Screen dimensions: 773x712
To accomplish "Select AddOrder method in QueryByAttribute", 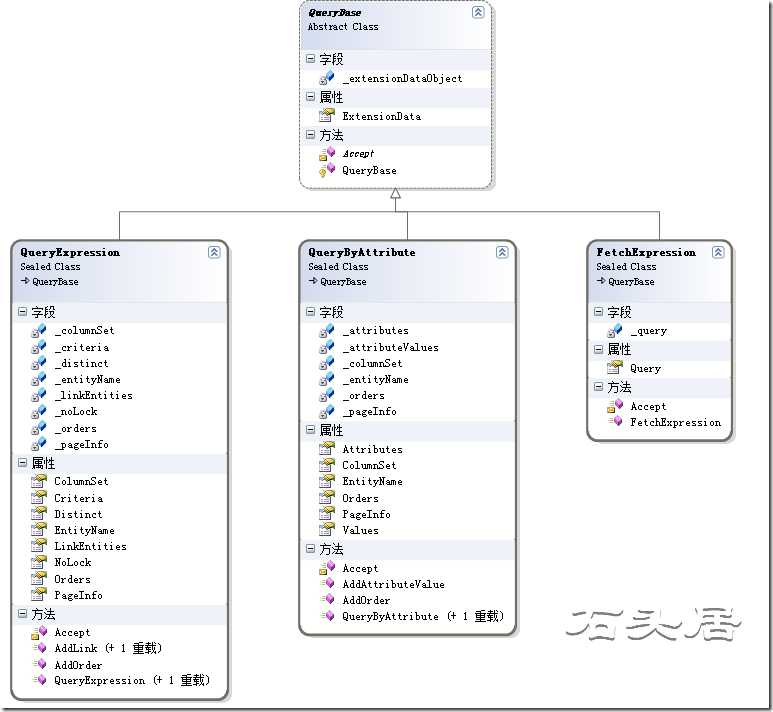I will pos(366,600).
